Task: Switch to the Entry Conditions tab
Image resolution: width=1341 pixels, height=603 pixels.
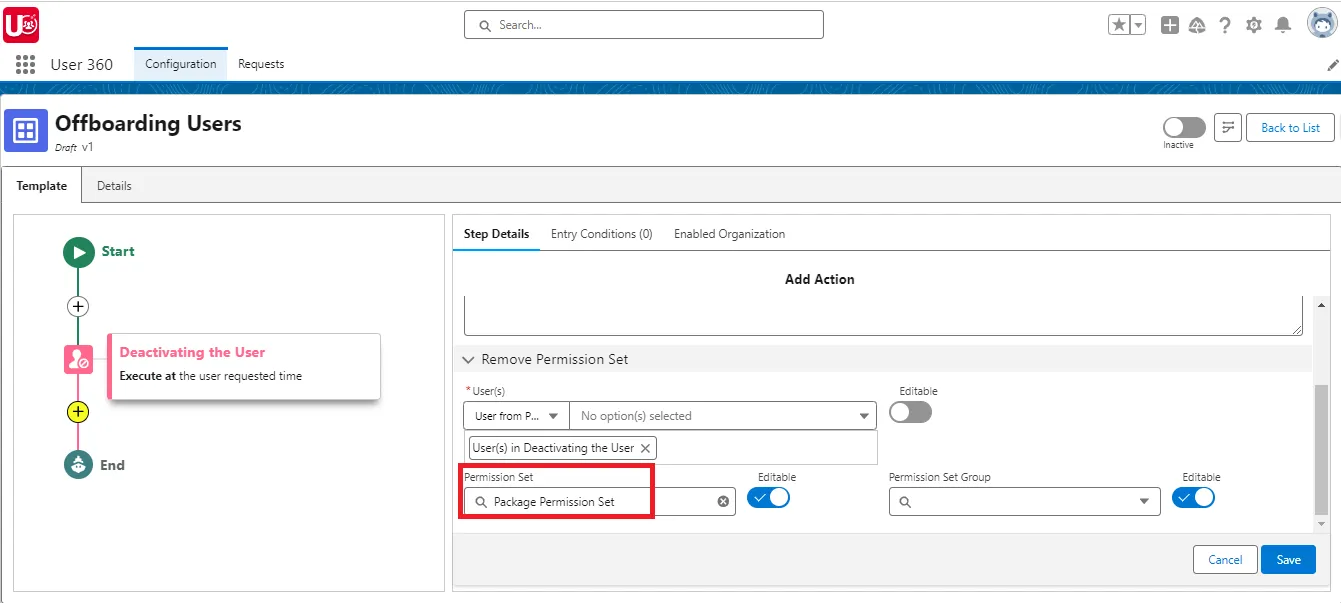Action: coord(601,233)
